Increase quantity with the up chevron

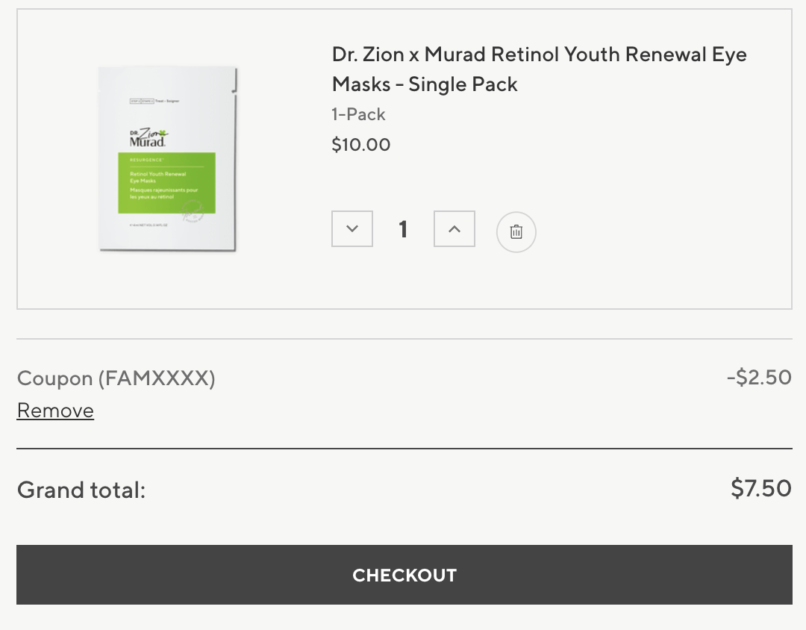tap(454, 229)
